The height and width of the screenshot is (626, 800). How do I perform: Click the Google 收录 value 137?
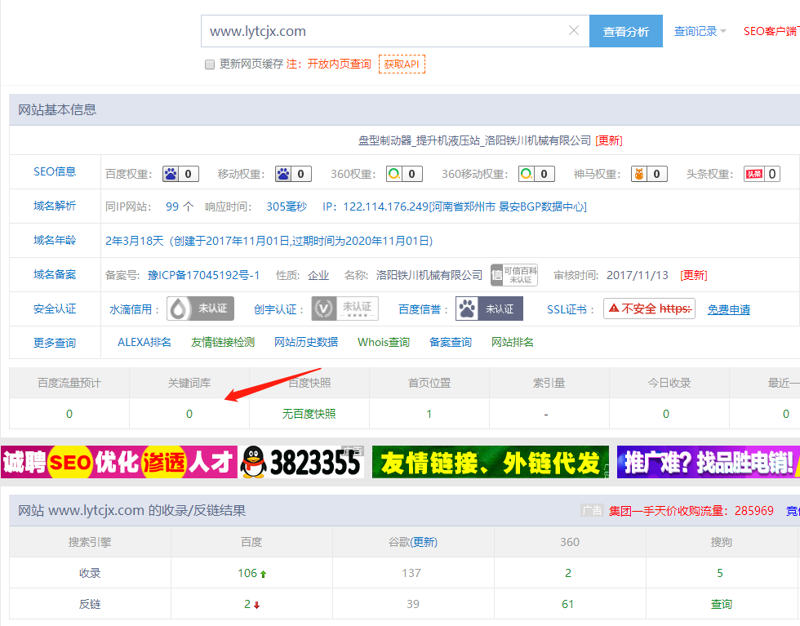(x=411, y=573)
